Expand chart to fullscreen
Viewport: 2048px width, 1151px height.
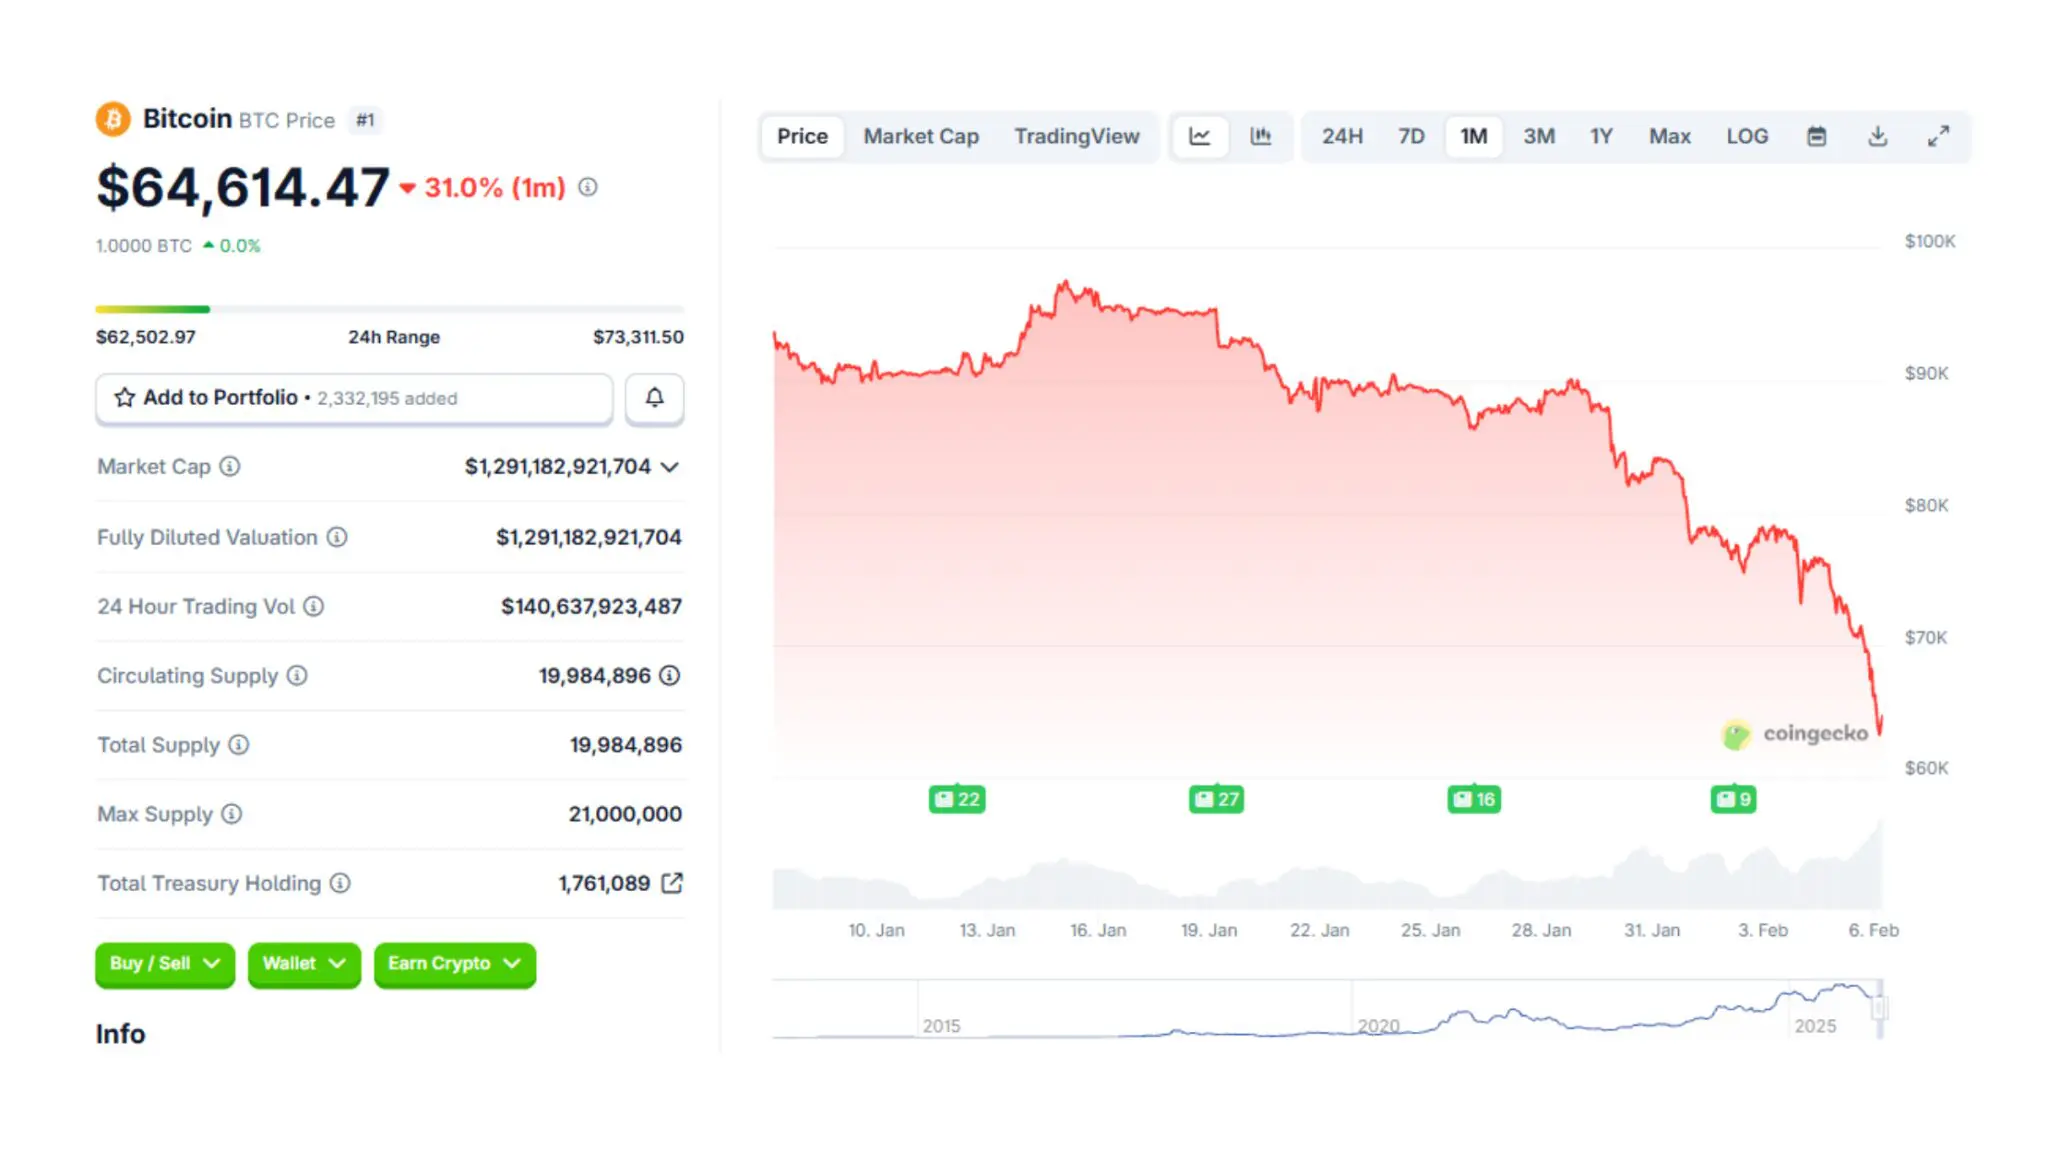click(x=1938, y=137)
